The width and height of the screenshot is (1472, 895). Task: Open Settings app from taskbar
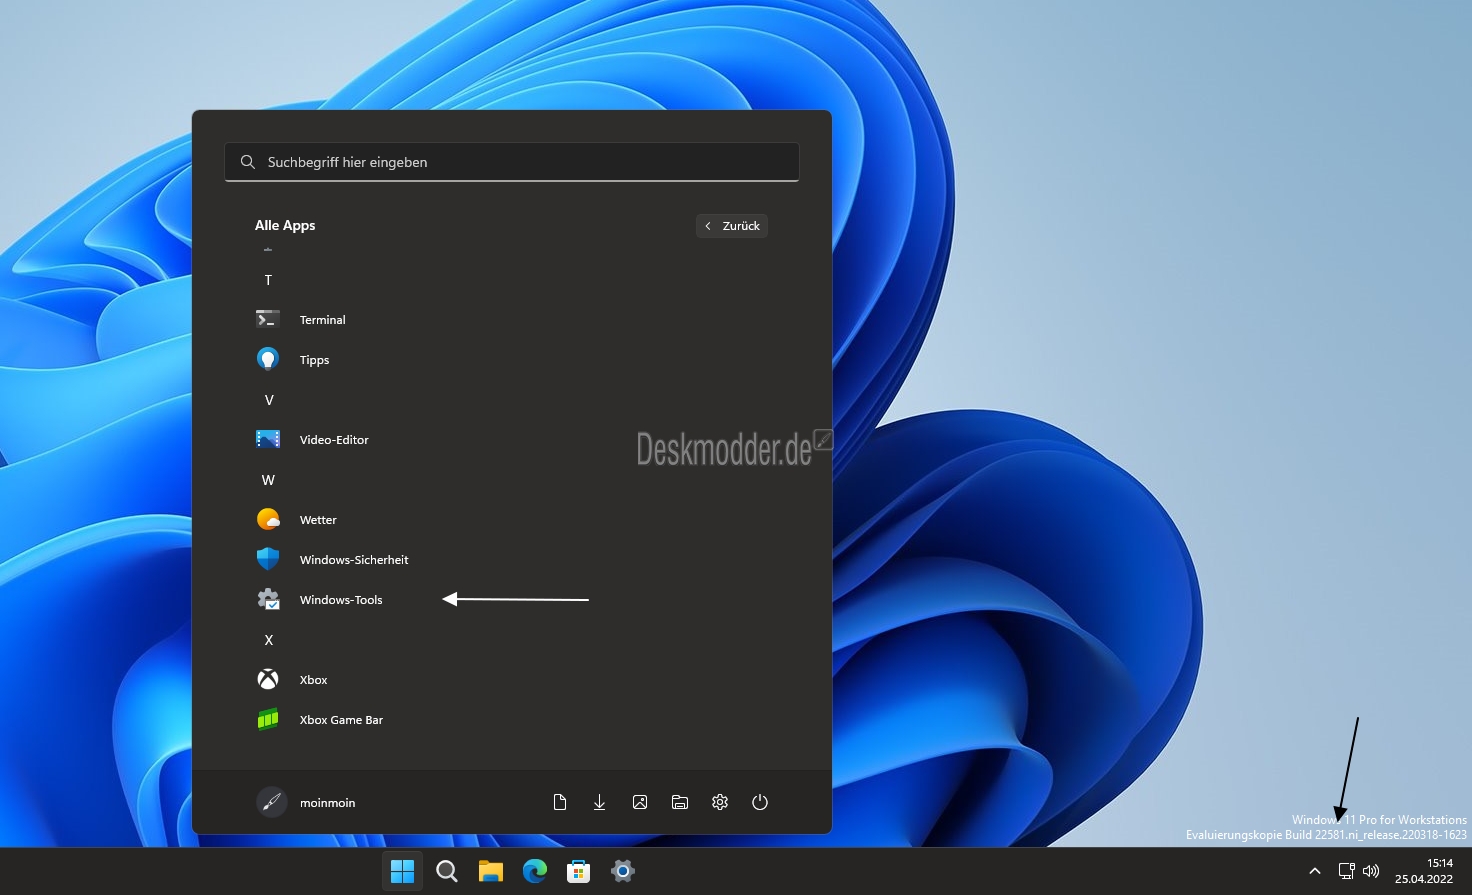[623, 871]
